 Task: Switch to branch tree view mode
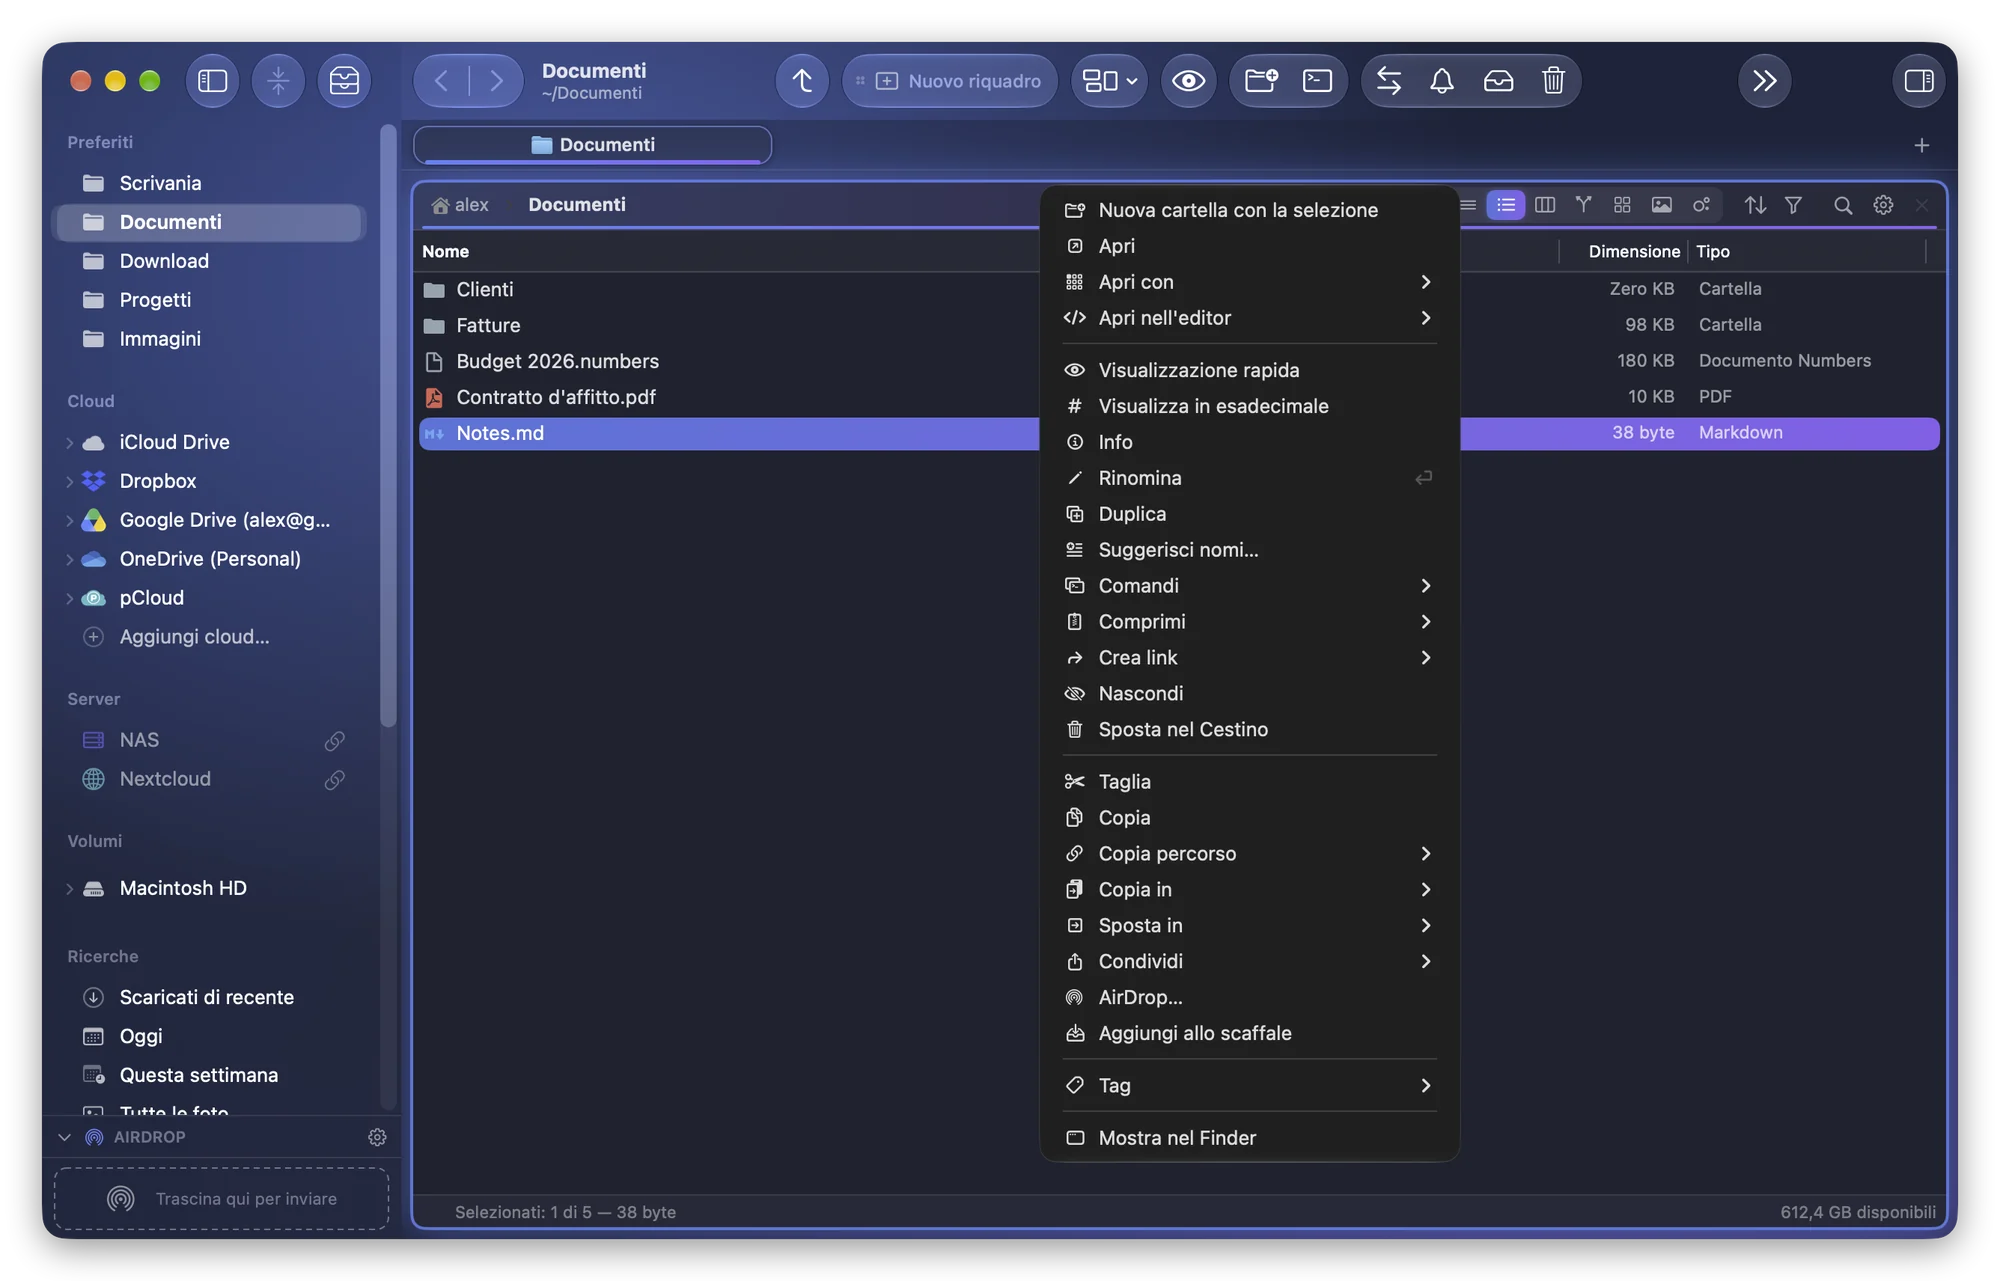click(x=1583, y=205)
